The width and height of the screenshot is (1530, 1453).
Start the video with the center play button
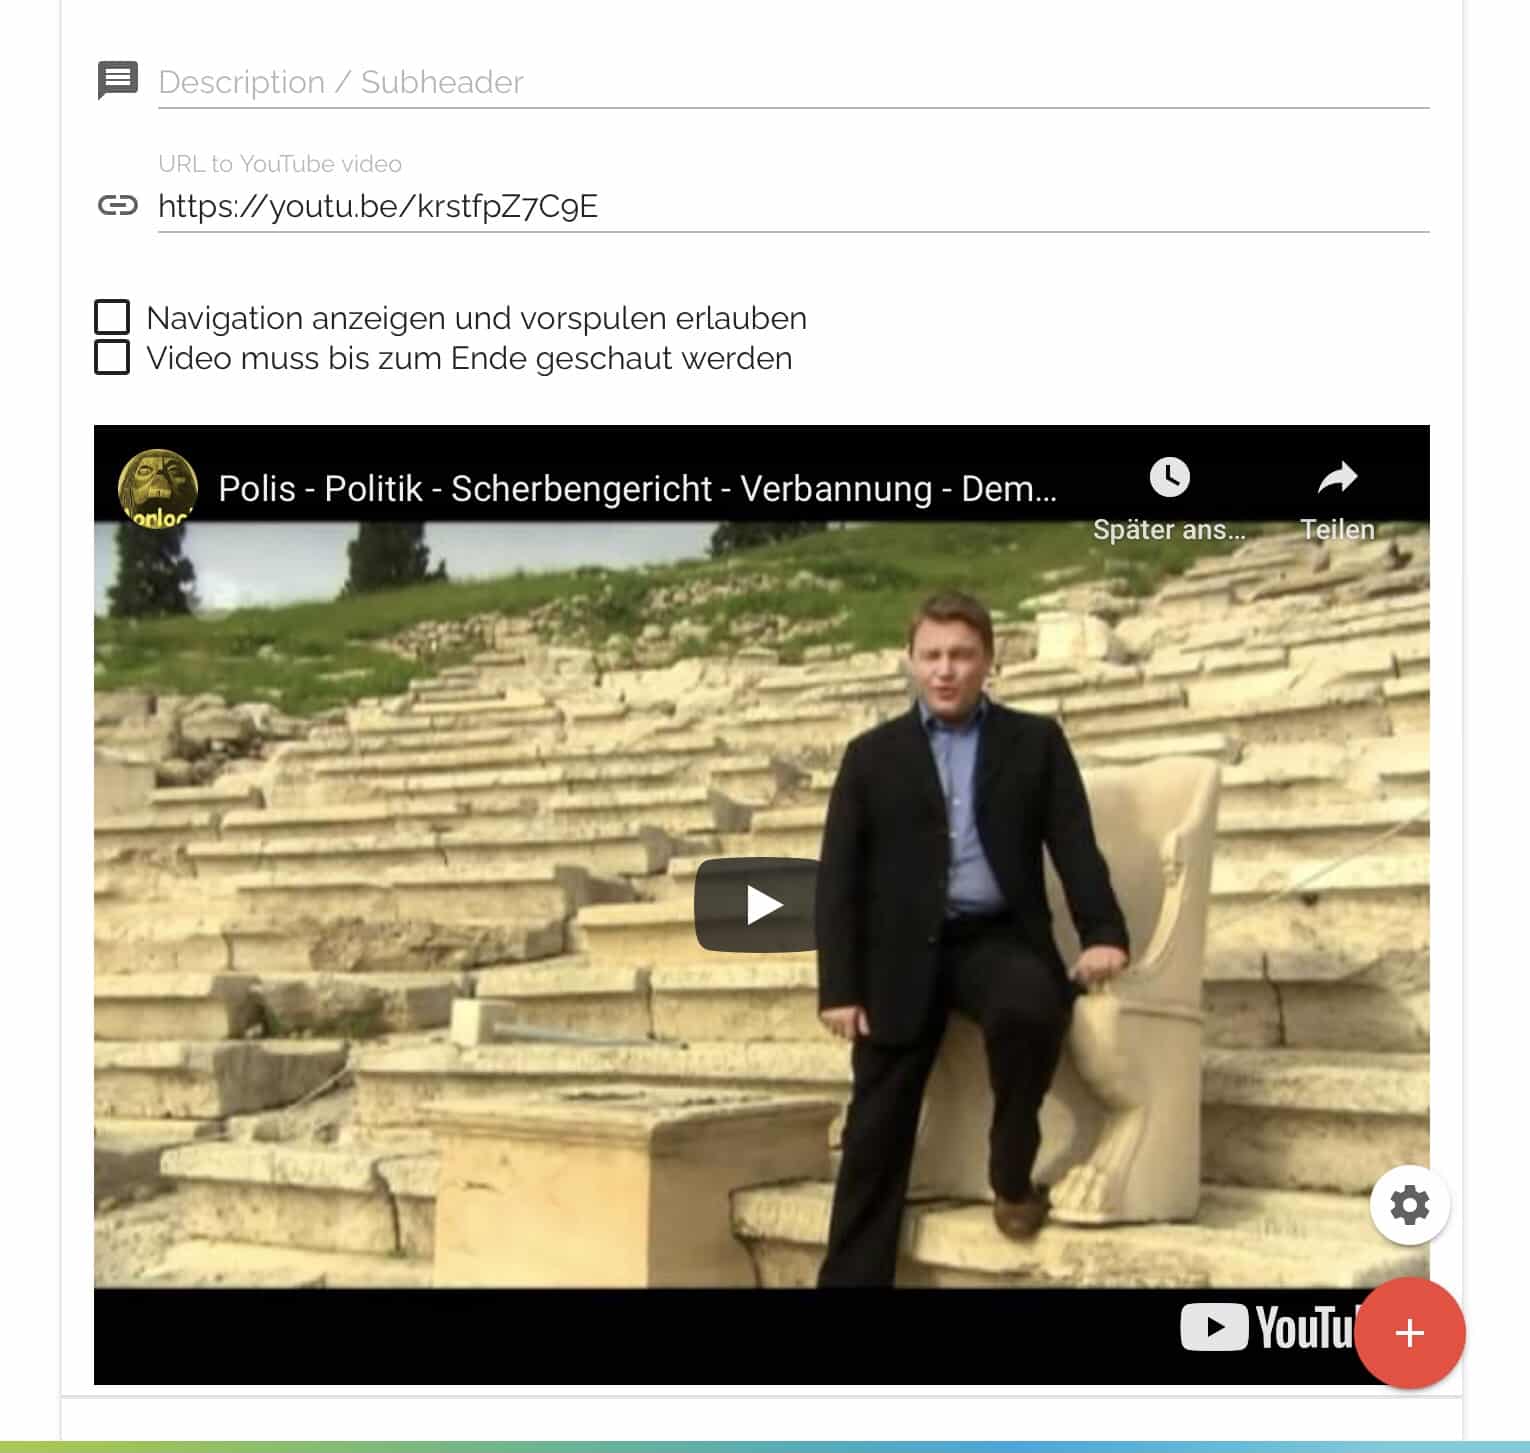[758, 905]
